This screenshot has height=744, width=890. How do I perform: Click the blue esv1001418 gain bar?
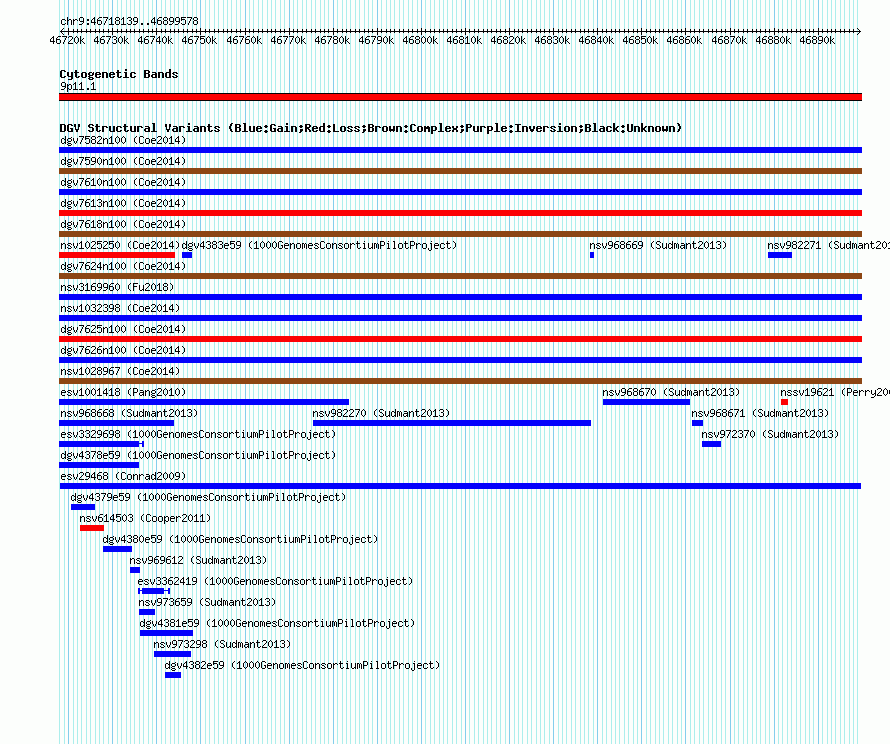204,402
